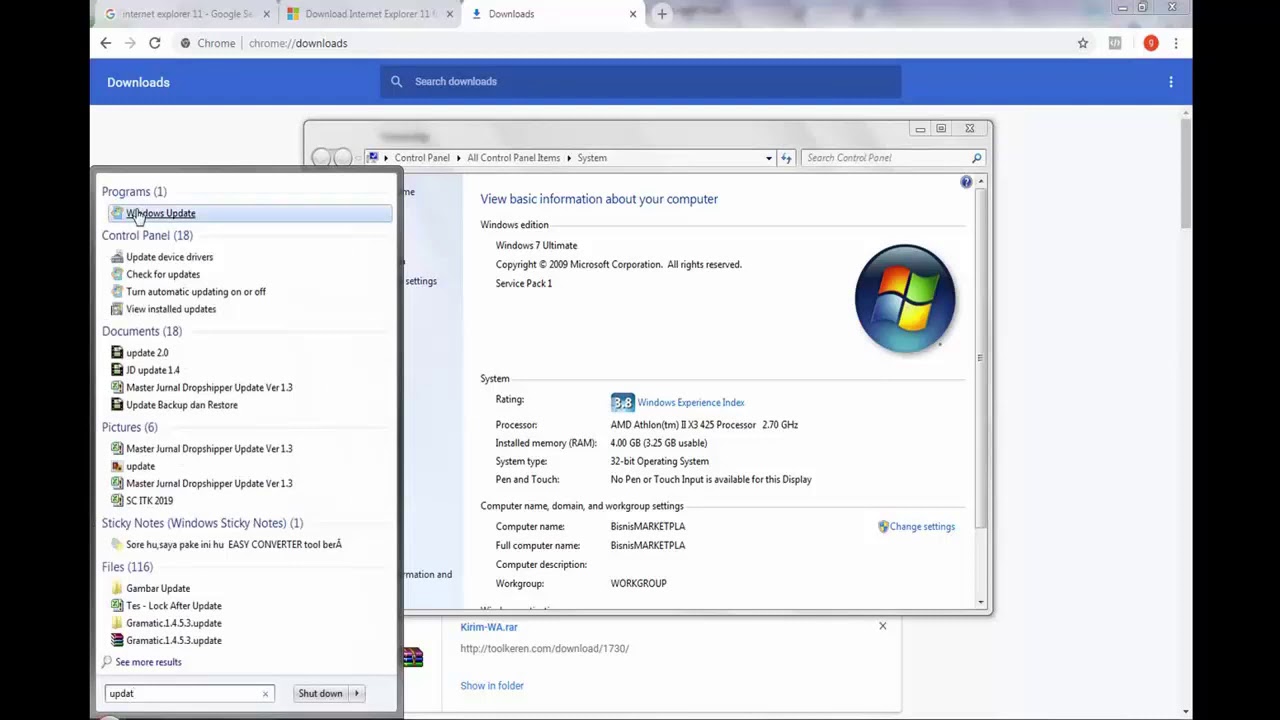Refresh the Control Panel address bar
The height and width of the screenshot is (720, 1280).
[786, 158]
